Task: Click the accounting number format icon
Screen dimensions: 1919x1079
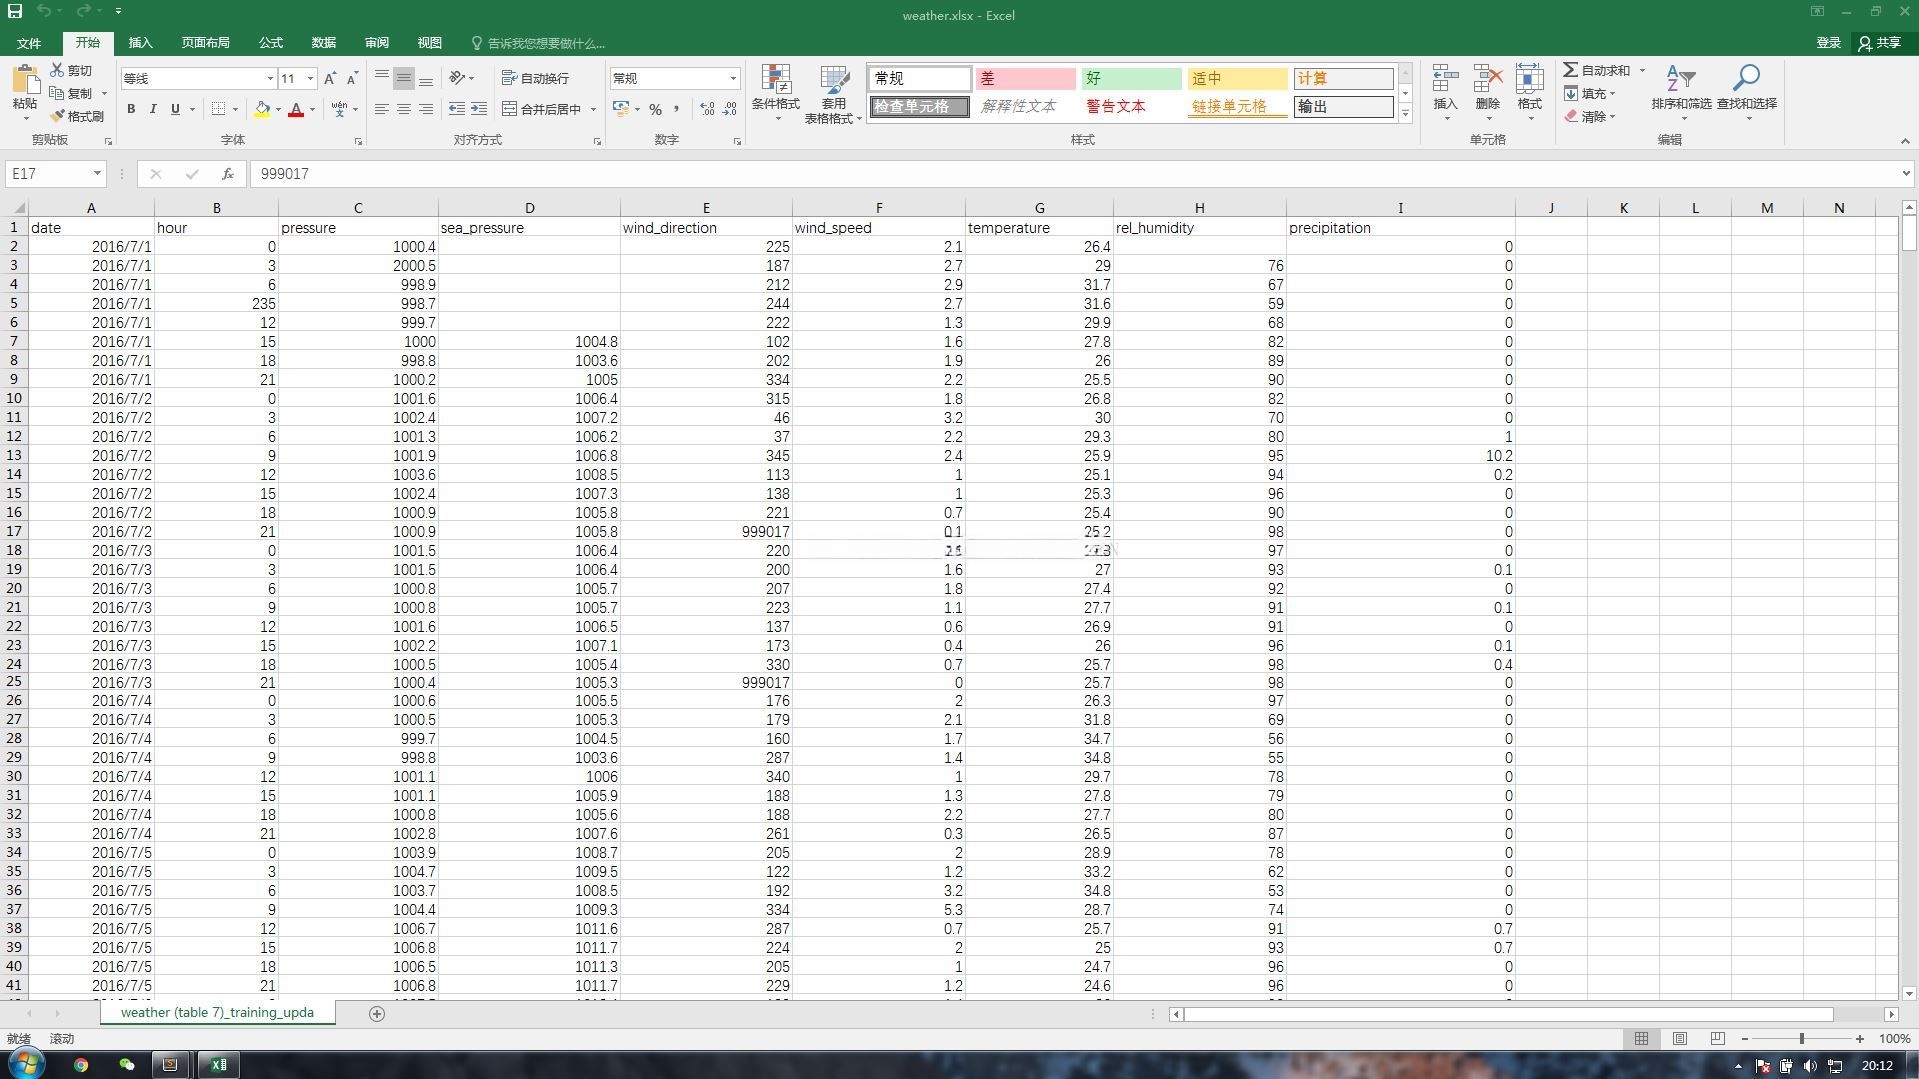Action: pyautogui.click(x=621, y=109)
